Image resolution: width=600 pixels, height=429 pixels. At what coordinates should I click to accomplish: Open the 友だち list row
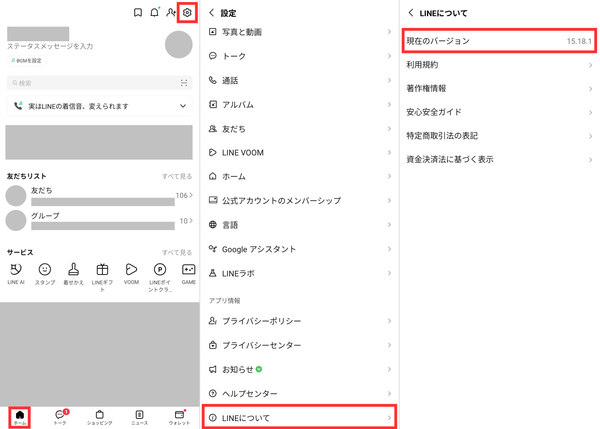point(99,196)
